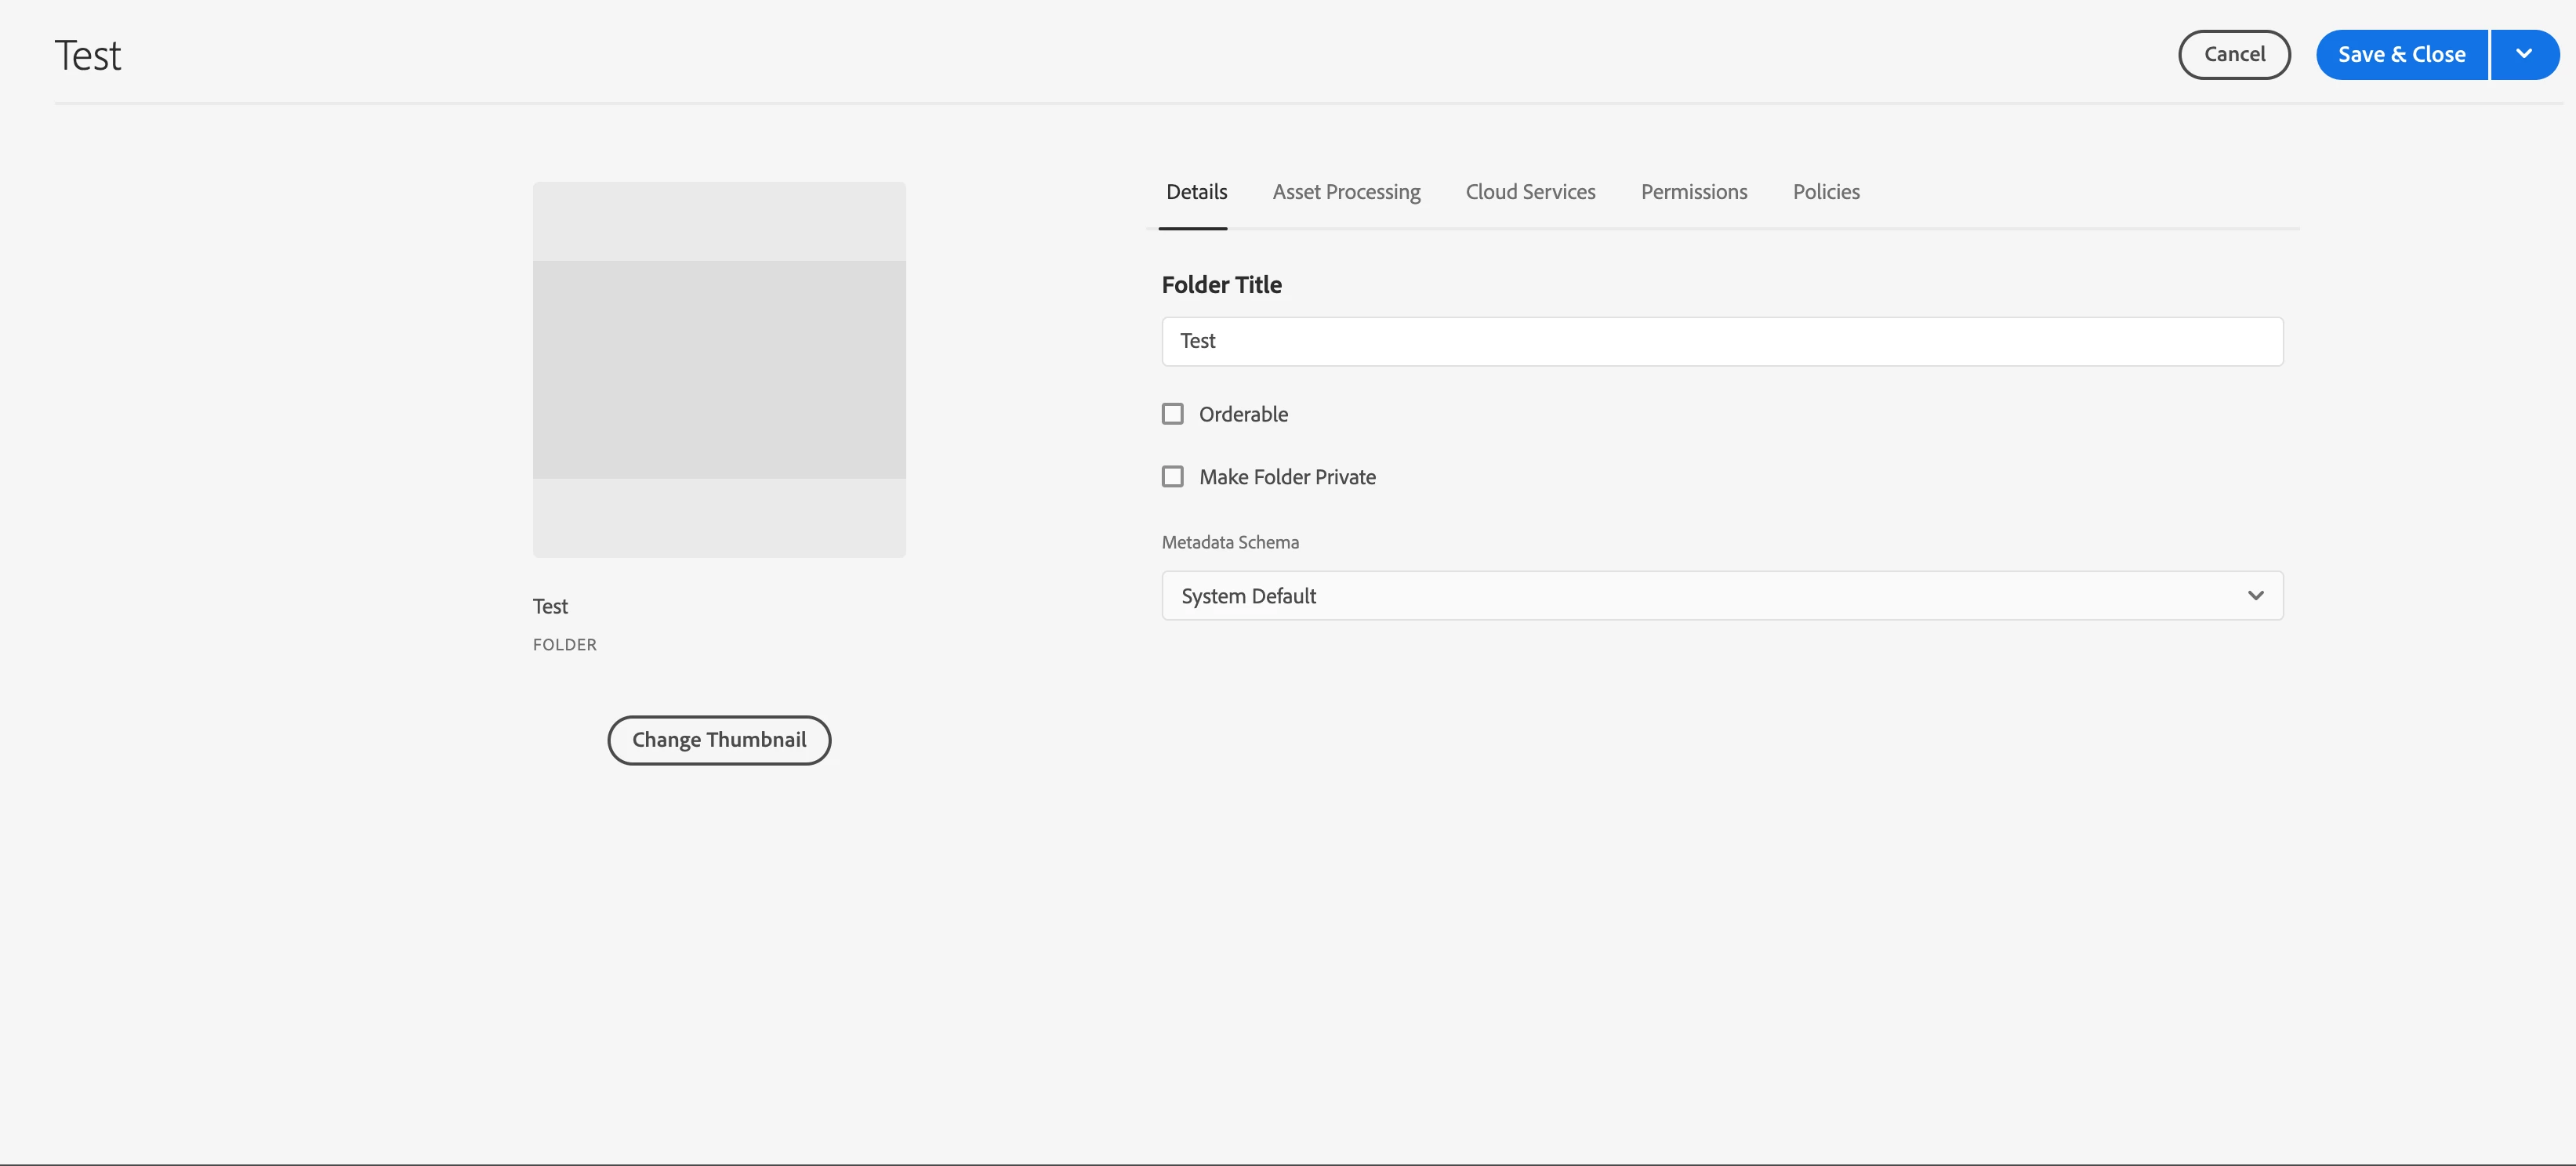The height and width of the screenshot is (1166, 2576).
Task: Select the Permissions tab
Action: click(x=1693, y=192)
